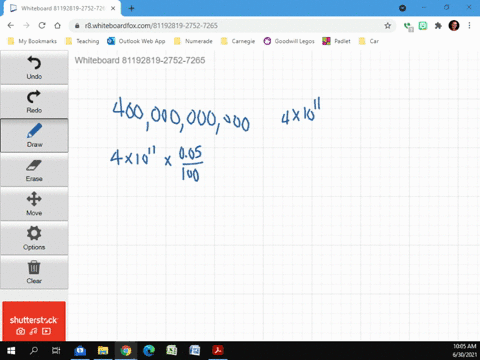The width and height of the screenshot is (480, 360).
Task: Open Numerade bookmarks folder
Action: (x=193, y=41)
